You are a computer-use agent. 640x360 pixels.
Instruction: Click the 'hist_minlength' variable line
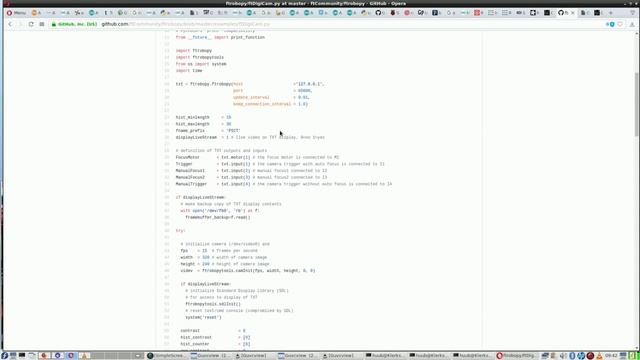coord(203,117)
